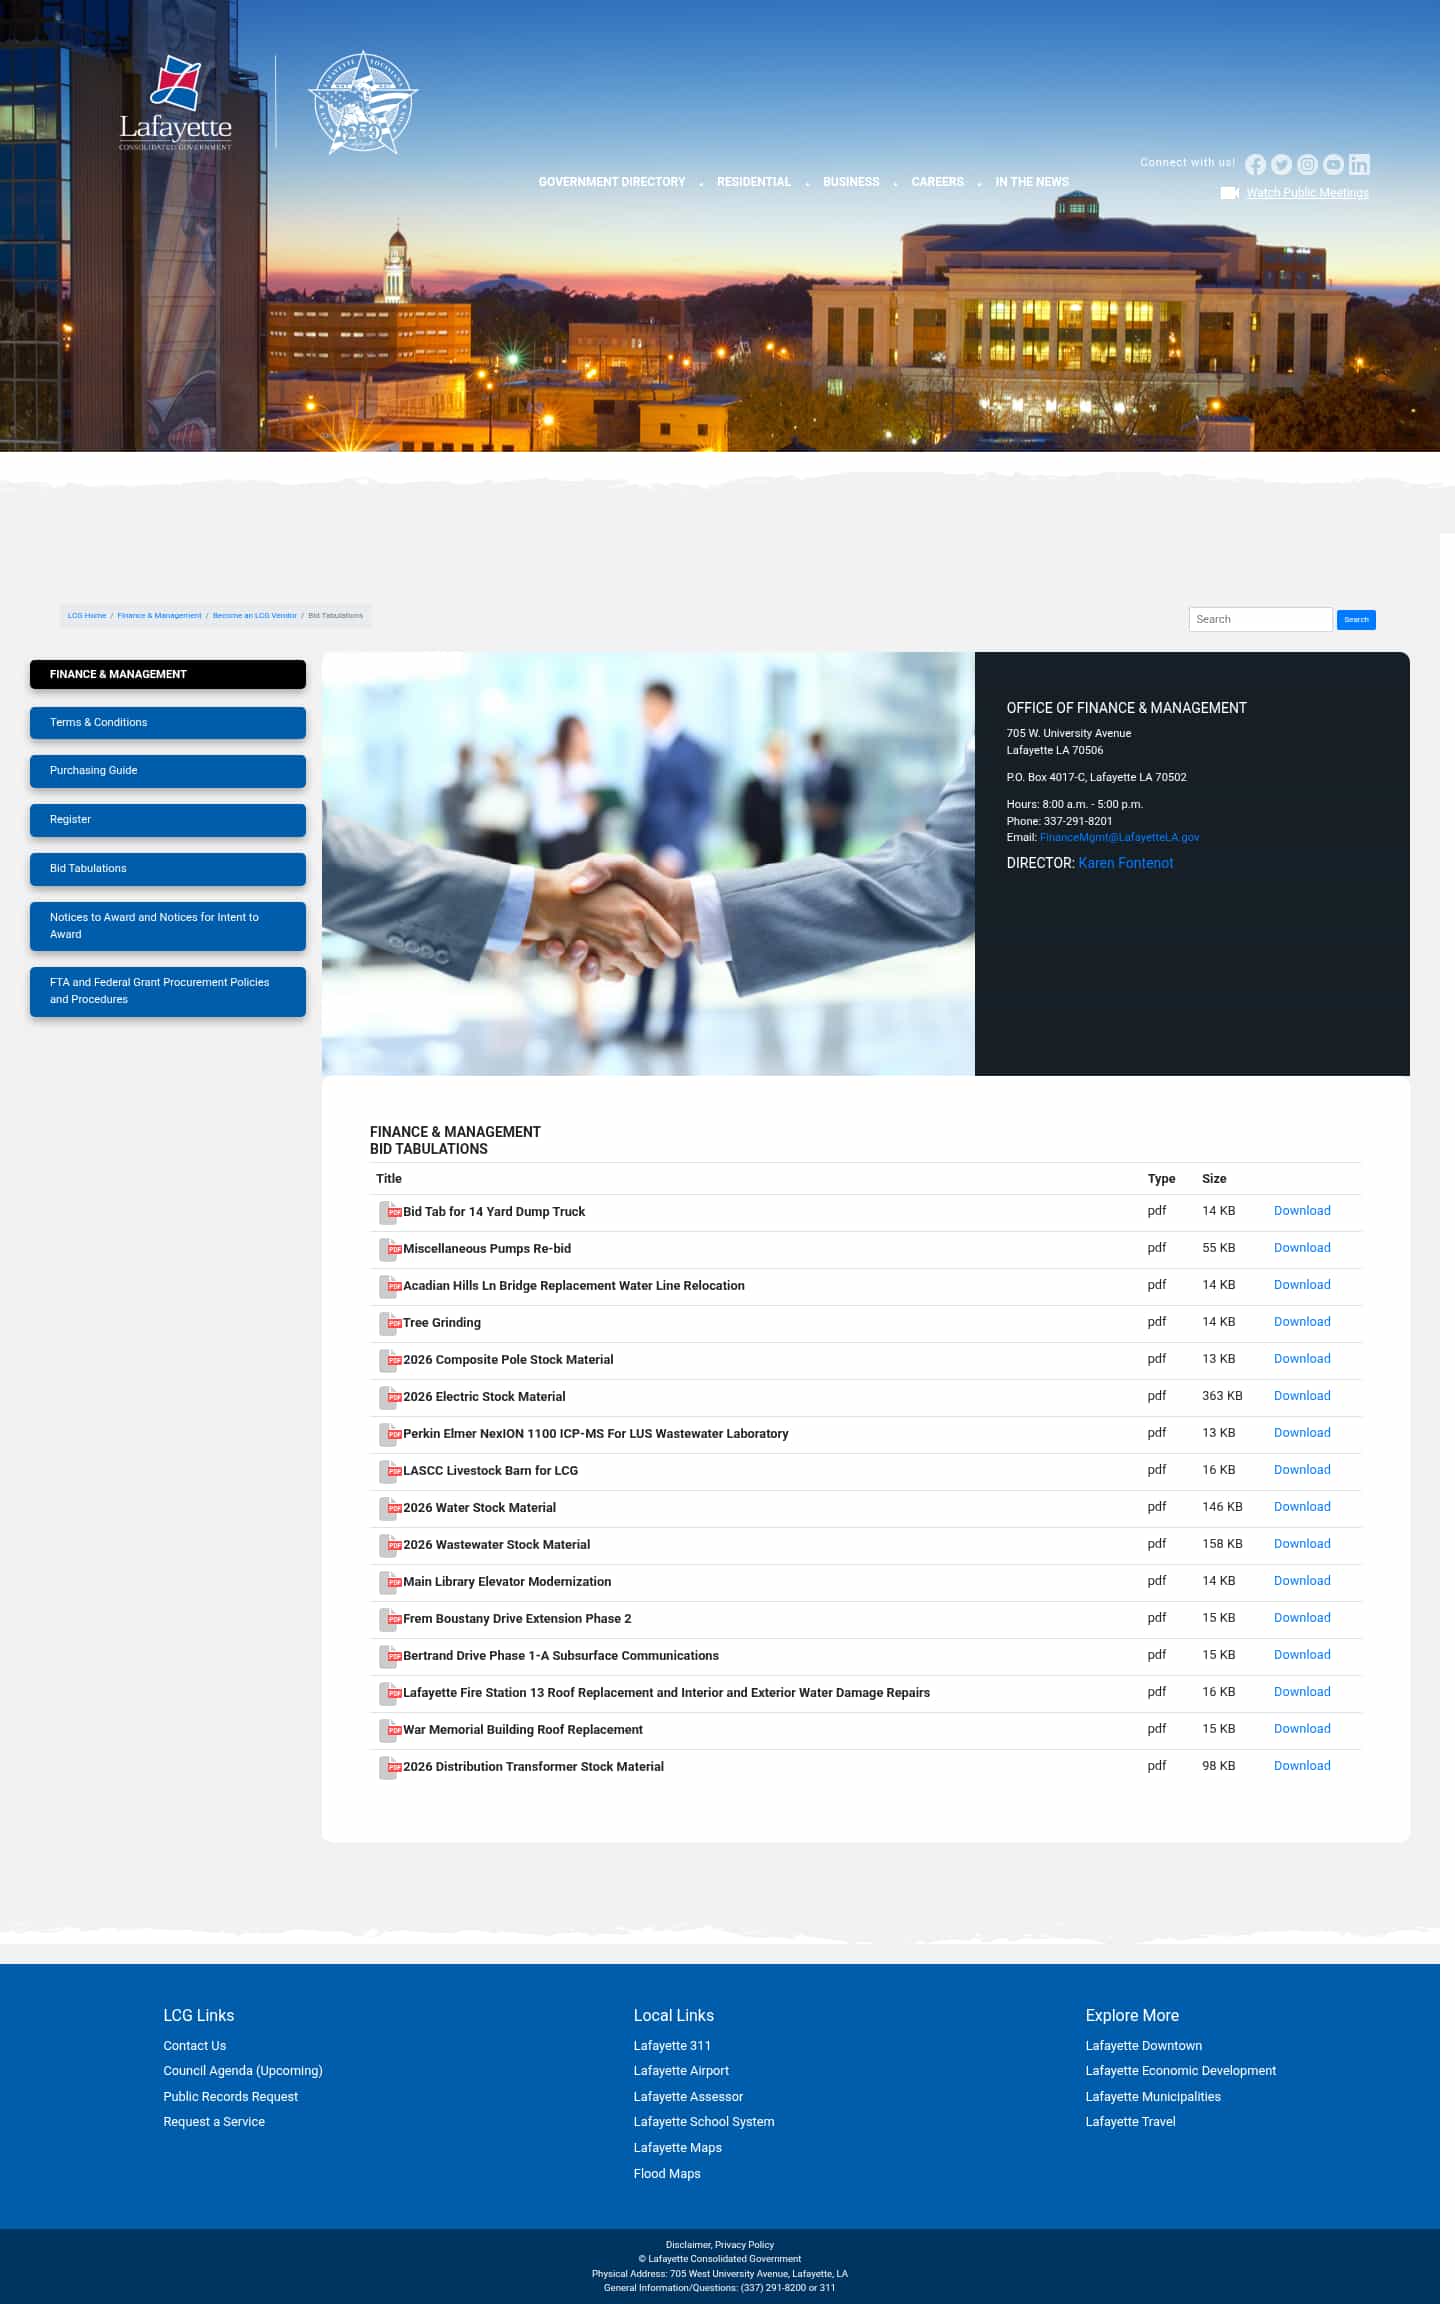Image resolution: width=1455 pixels, height=2304 pixels.
Task: Open the Business nav menu
Action: point(851,182)
